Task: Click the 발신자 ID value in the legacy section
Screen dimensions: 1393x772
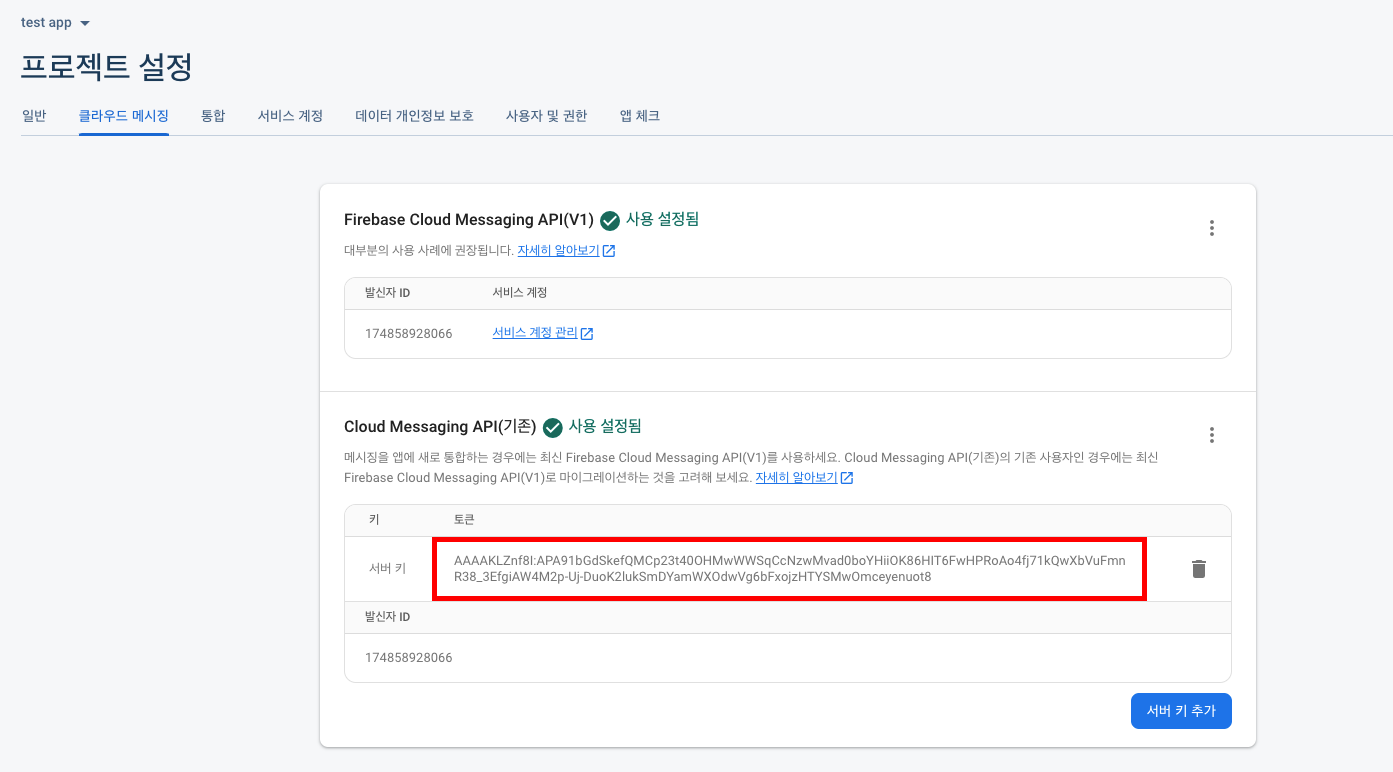Action: click(x=408, y=658)
